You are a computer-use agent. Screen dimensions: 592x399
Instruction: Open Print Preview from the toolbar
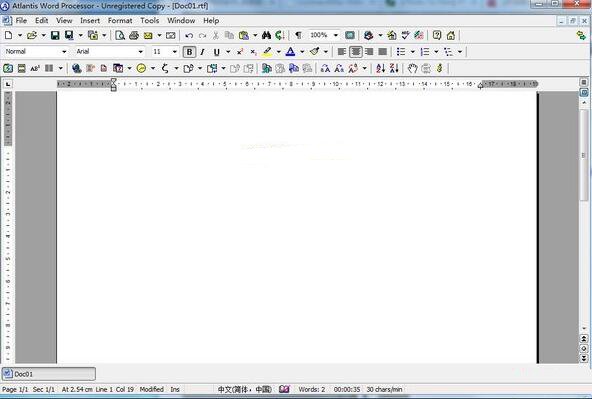pos(120,35)
